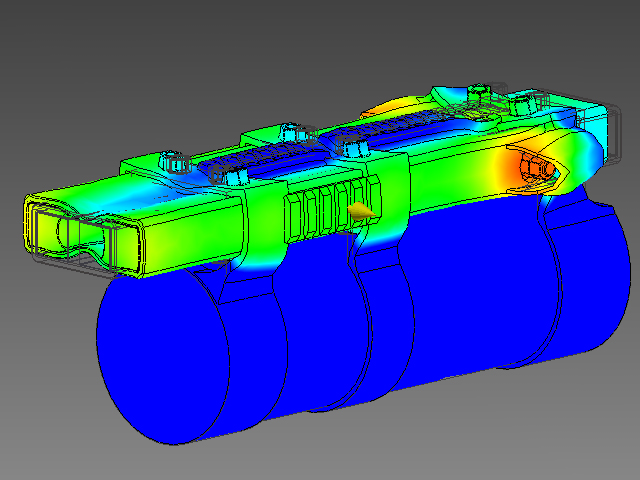Click the yellow cone load arrow
The width and height of the screenshot is (640, 480).
coord(360,210)
